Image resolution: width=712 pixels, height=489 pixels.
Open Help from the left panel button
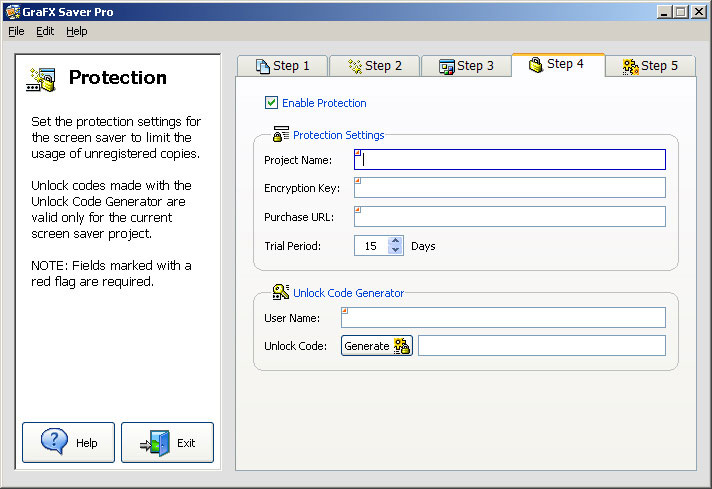point(69,442)
